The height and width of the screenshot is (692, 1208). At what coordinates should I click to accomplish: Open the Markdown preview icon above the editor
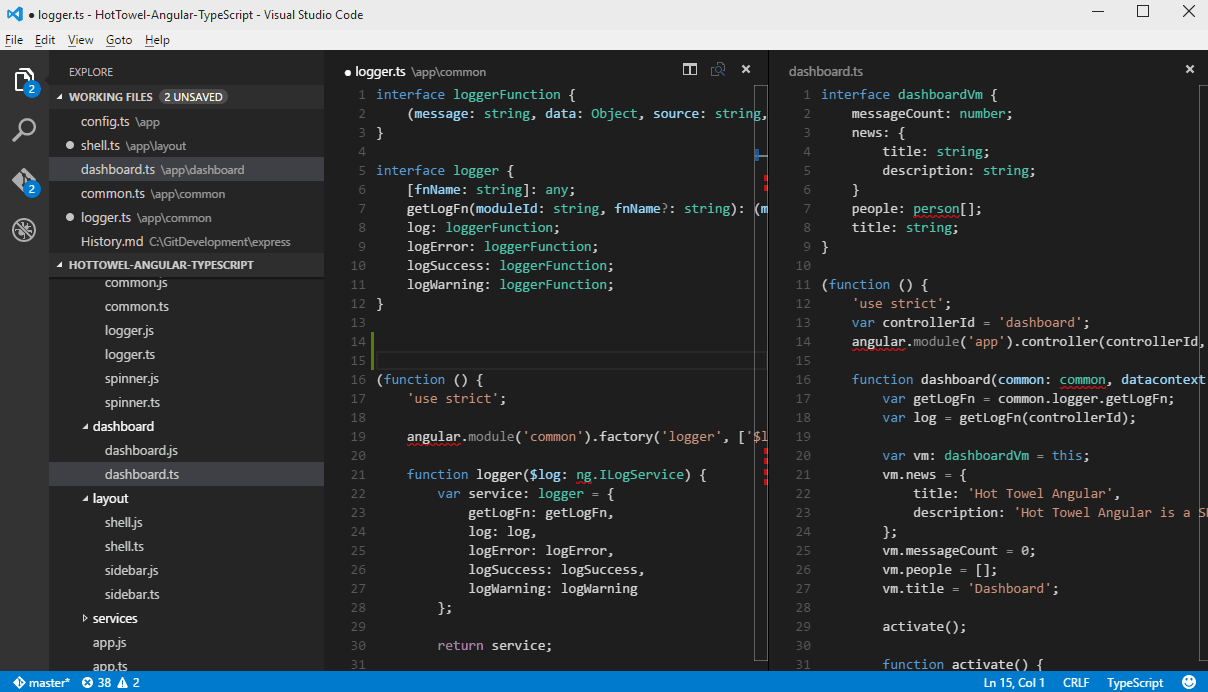pos(717,70)
